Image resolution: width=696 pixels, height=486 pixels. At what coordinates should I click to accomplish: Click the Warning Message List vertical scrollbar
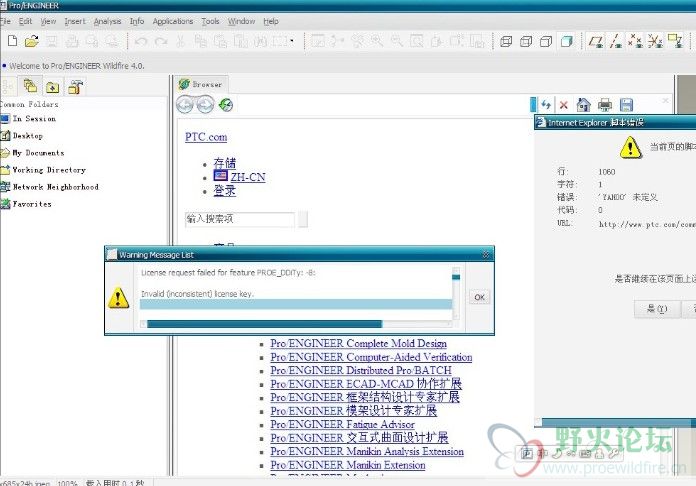click(x=455, y=293)
